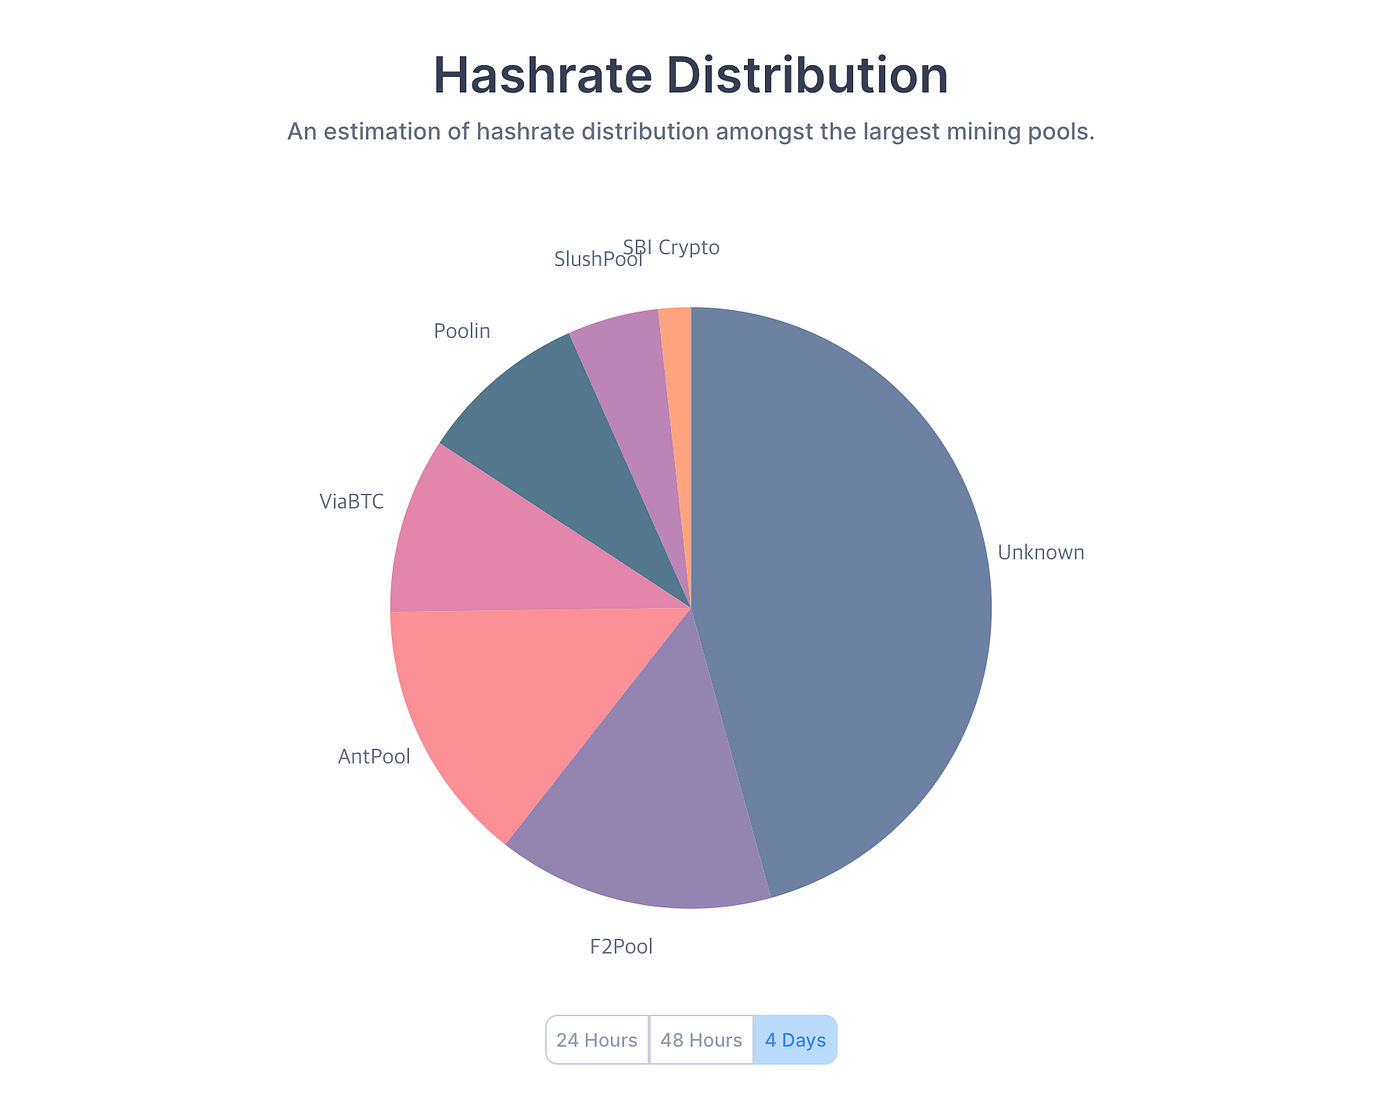Select the 24 Hours time range
Screen dimensions: 1400x1097
(x=597, y=1040)
